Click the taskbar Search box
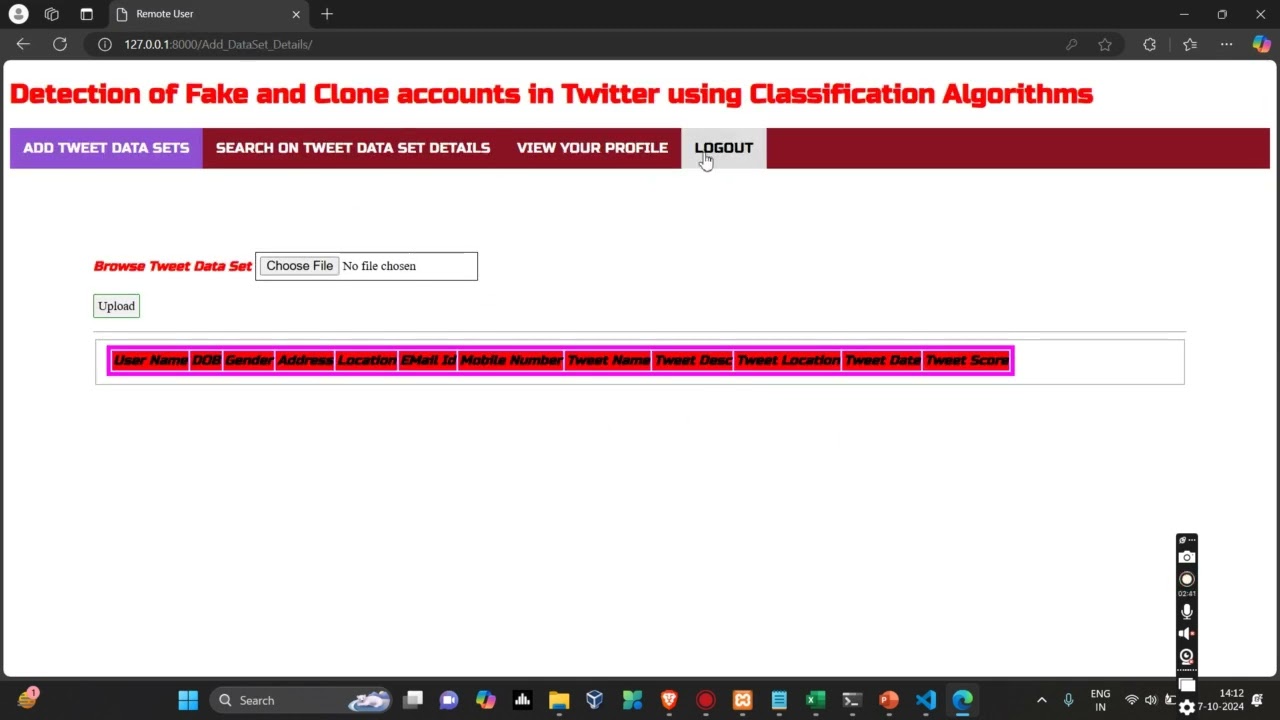The image size is (1280, 720). point(300,700)
